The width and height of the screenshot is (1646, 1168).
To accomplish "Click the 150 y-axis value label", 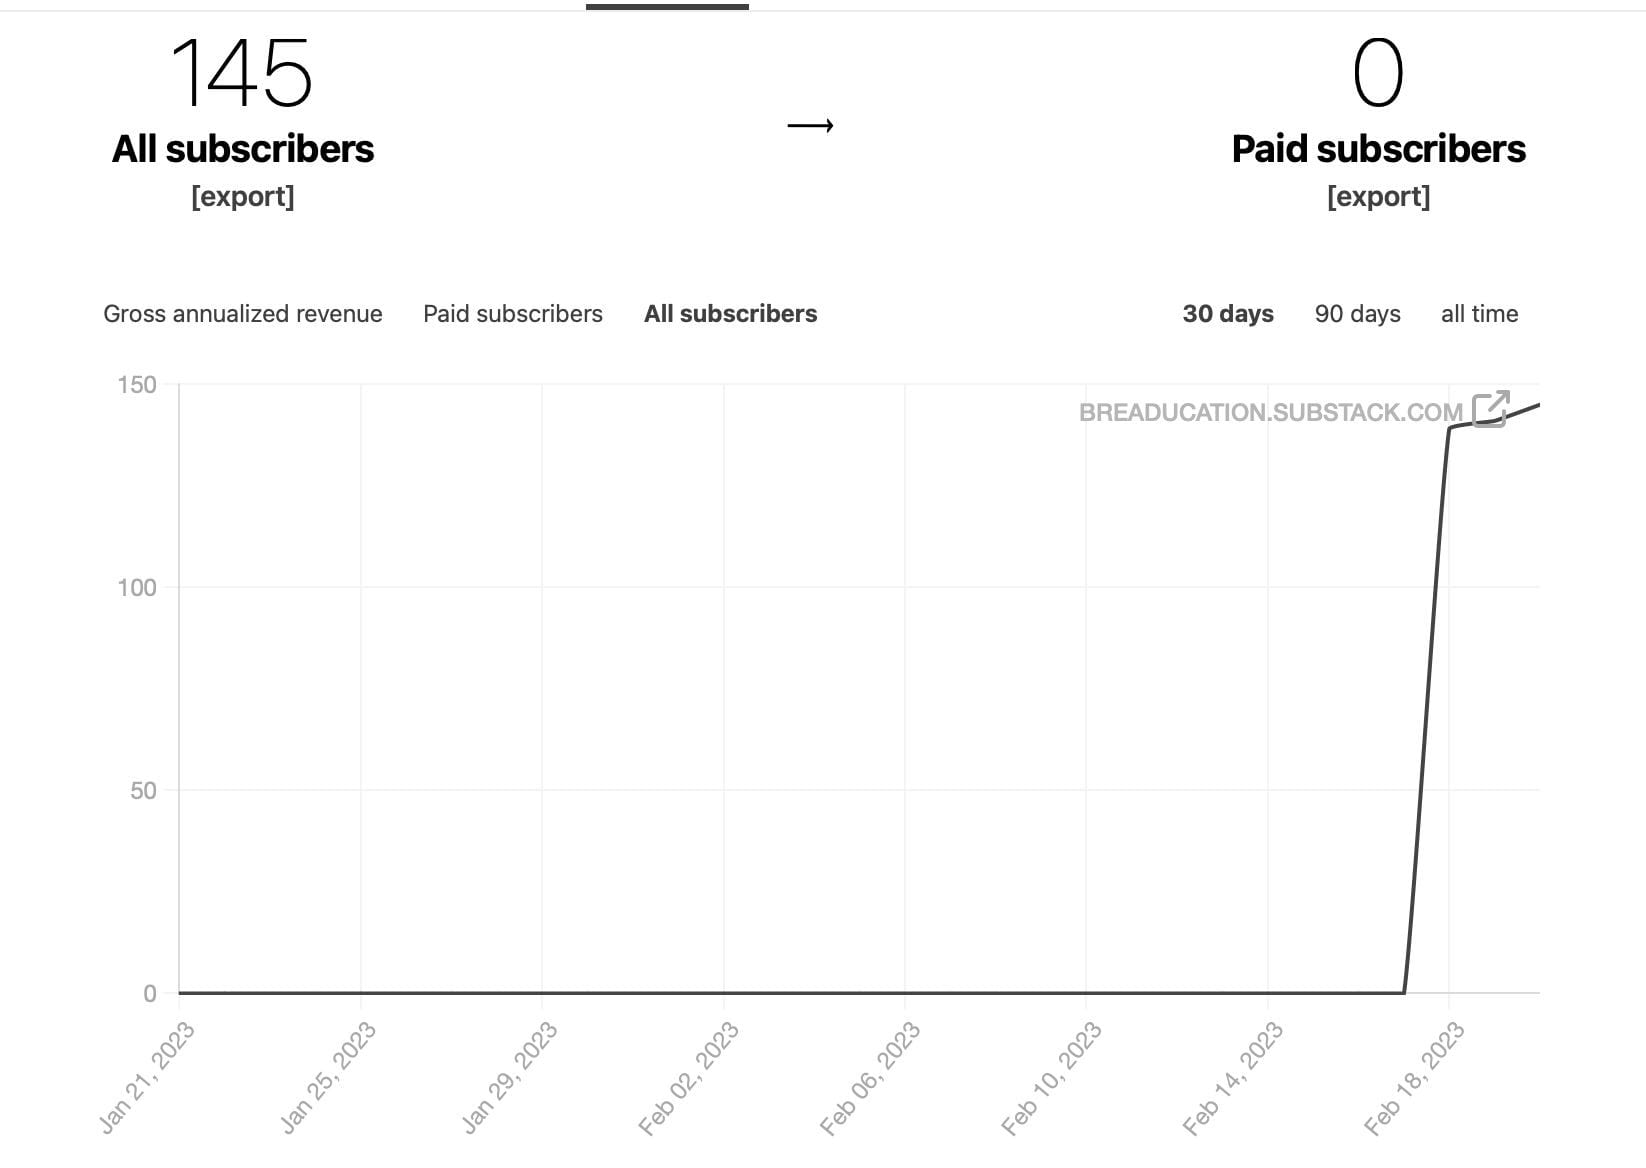I will pos(137,385).
